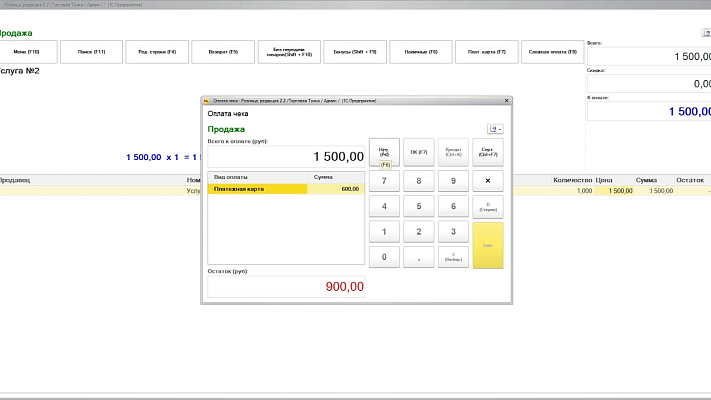The width and height of the screenshot is (711, 400).
Task: Click the Всего к оплате amount field
Action: pyautogui.click(x=286, y=157)
